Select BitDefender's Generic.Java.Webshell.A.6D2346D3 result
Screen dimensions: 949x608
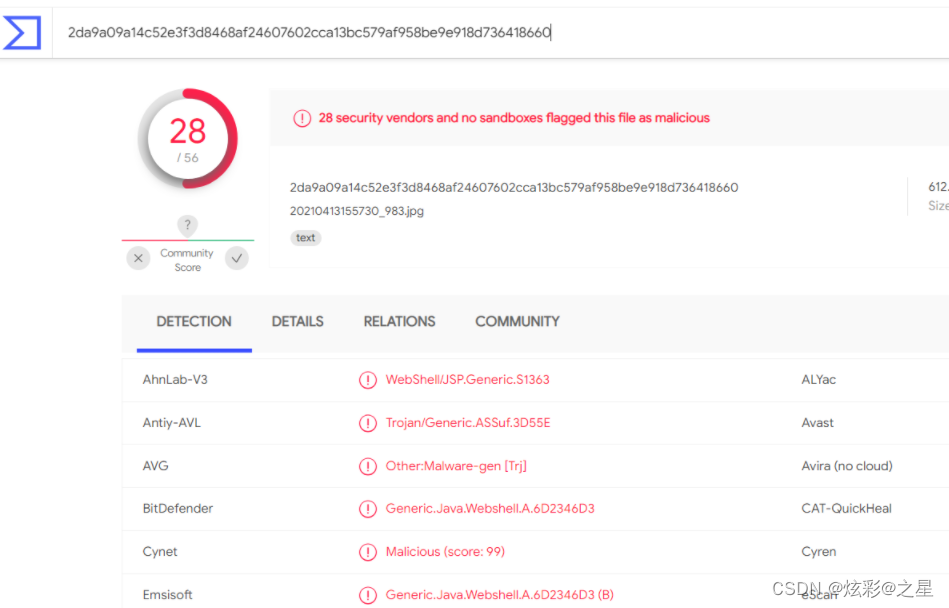[x=490, y=509]
